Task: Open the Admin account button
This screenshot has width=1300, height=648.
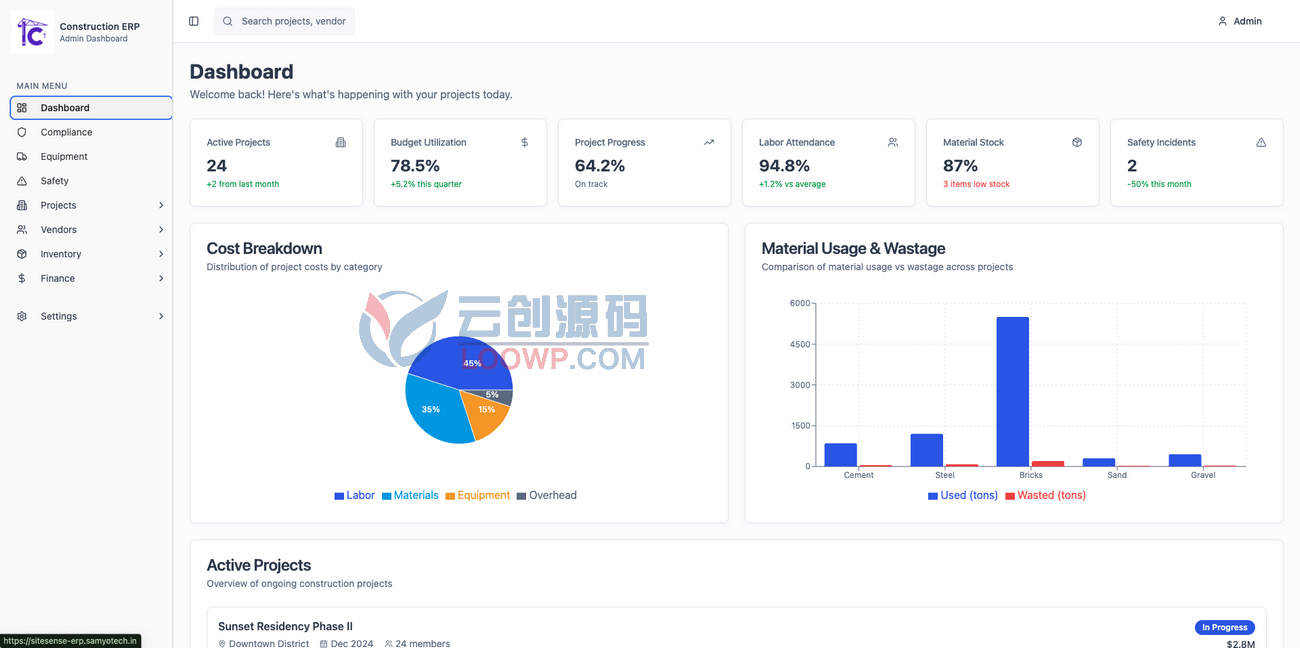Action: [x=1239, y=21]
